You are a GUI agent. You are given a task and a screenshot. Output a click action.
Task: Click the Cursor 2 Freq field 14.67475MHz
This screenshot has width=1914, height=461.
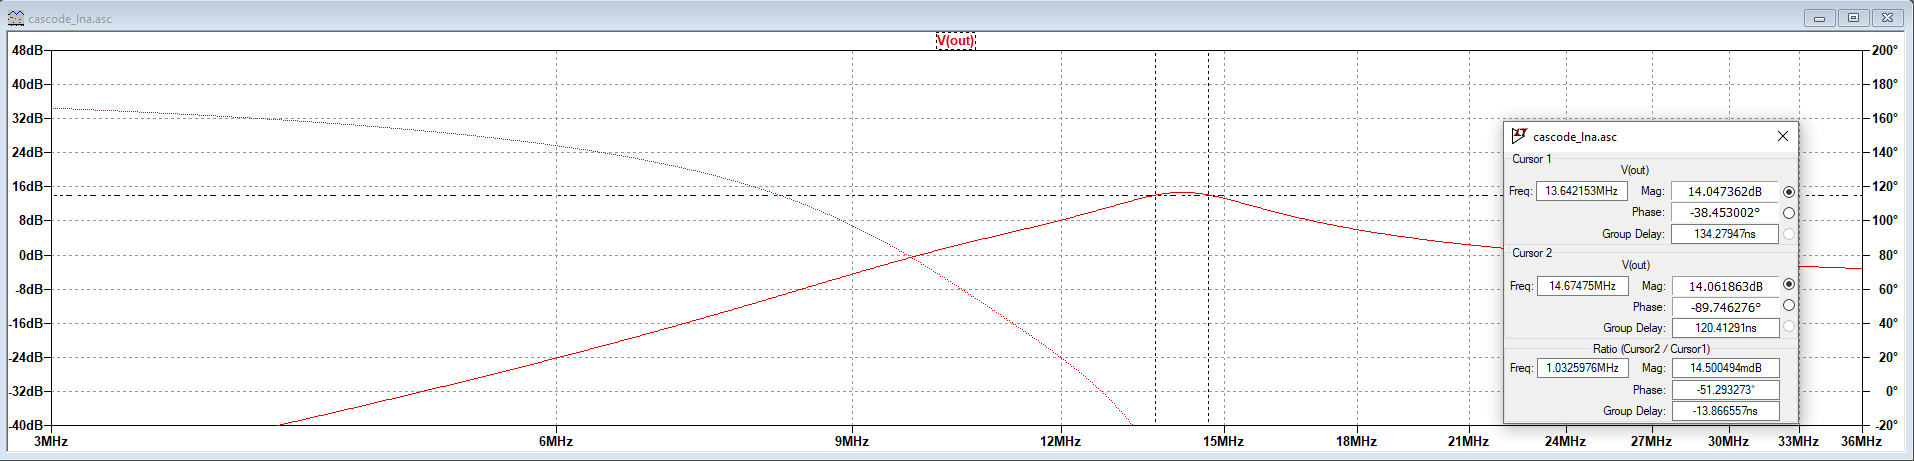[1582, 286]
